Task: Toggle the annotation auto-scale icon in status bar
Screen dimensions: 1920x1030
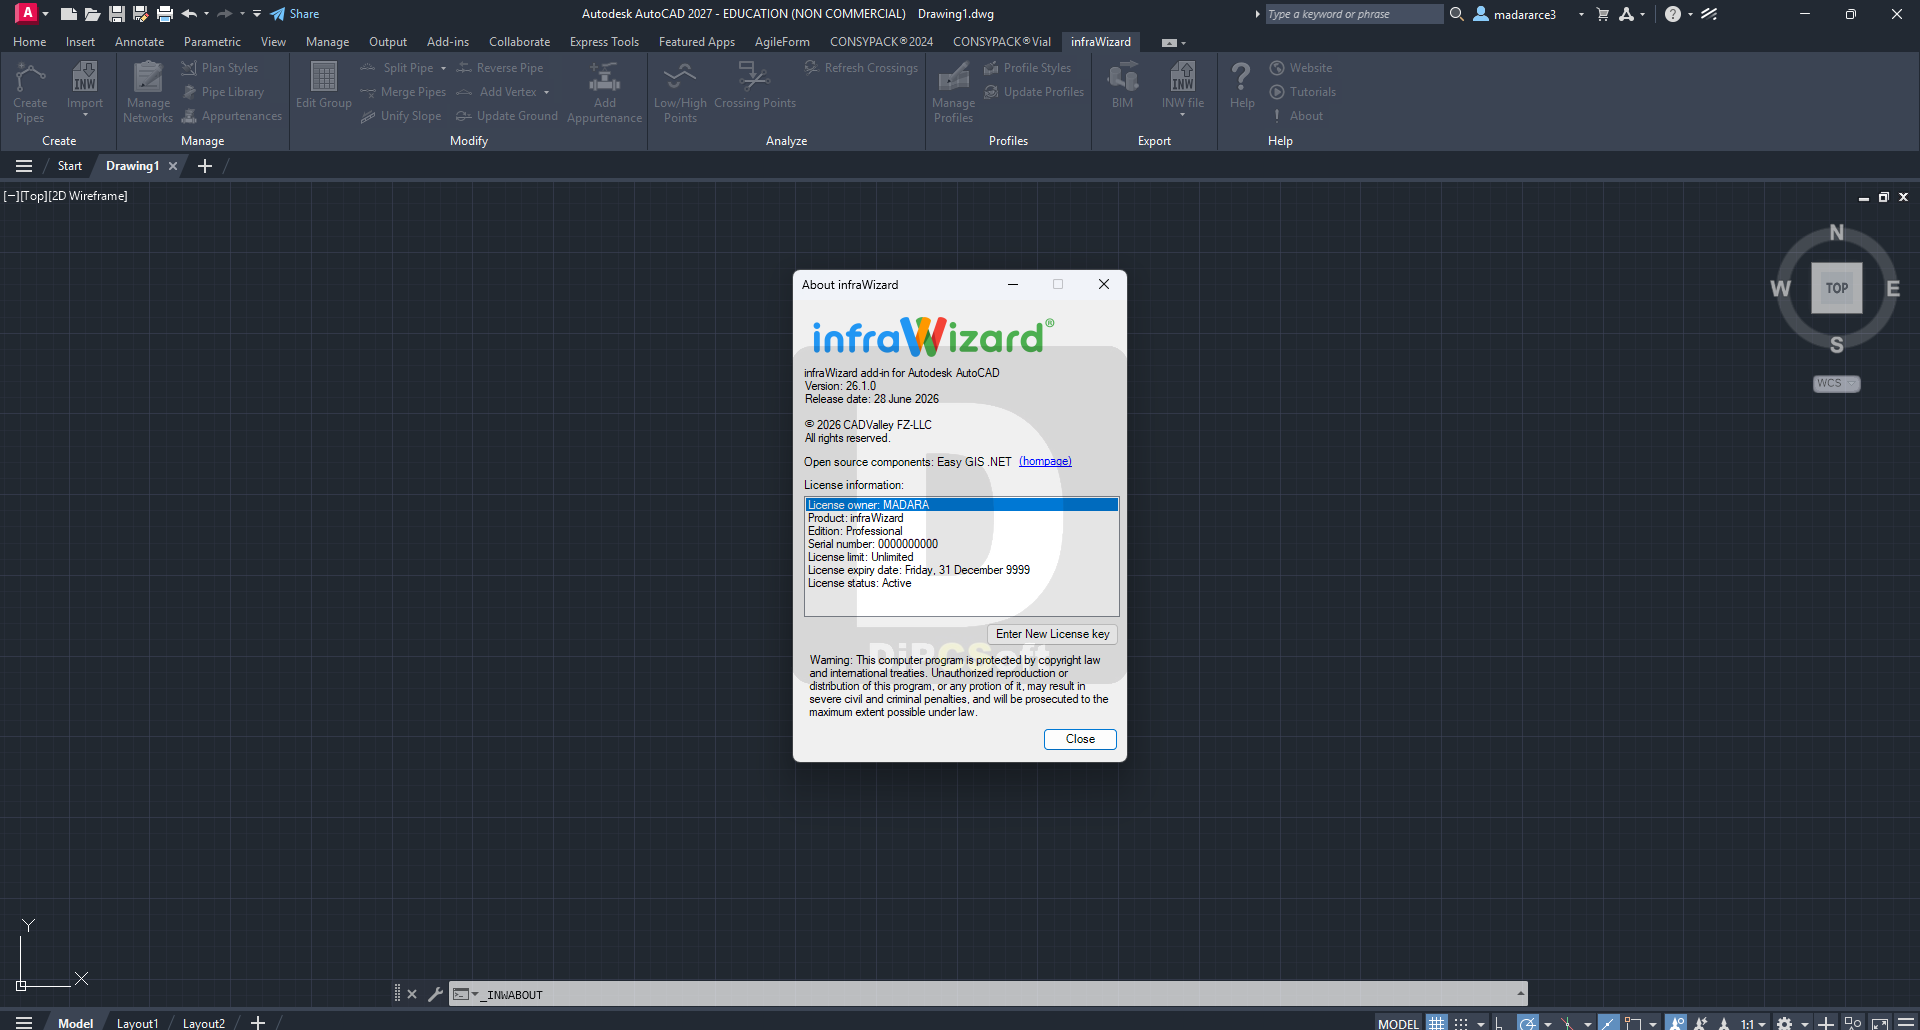Action: click(x=1701, y=1023)
